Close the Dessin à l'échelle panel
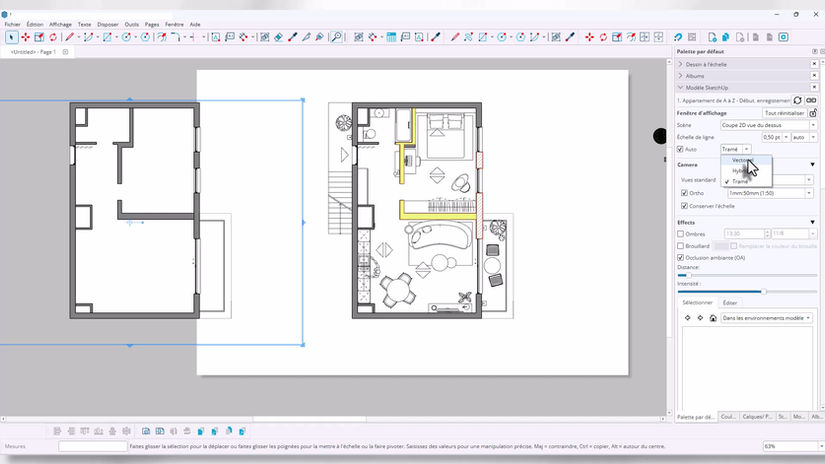Viewport: 825px width, 464px height. 814,64
